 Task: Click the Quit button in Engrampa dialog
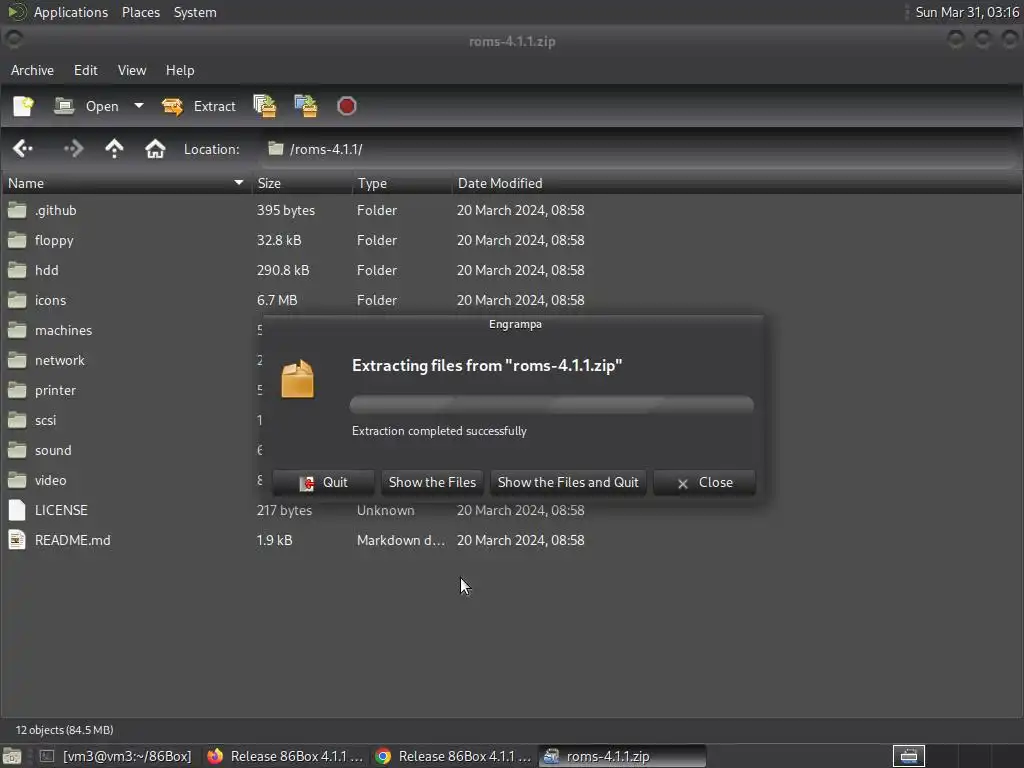(323, 483)
